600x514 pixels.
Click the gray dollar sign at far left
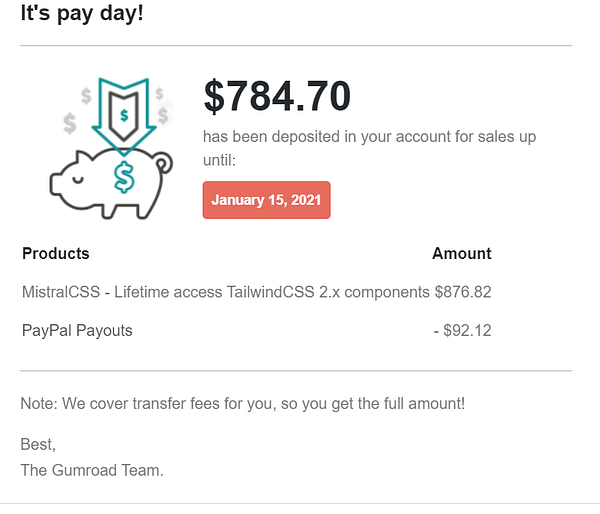[69, 123]
